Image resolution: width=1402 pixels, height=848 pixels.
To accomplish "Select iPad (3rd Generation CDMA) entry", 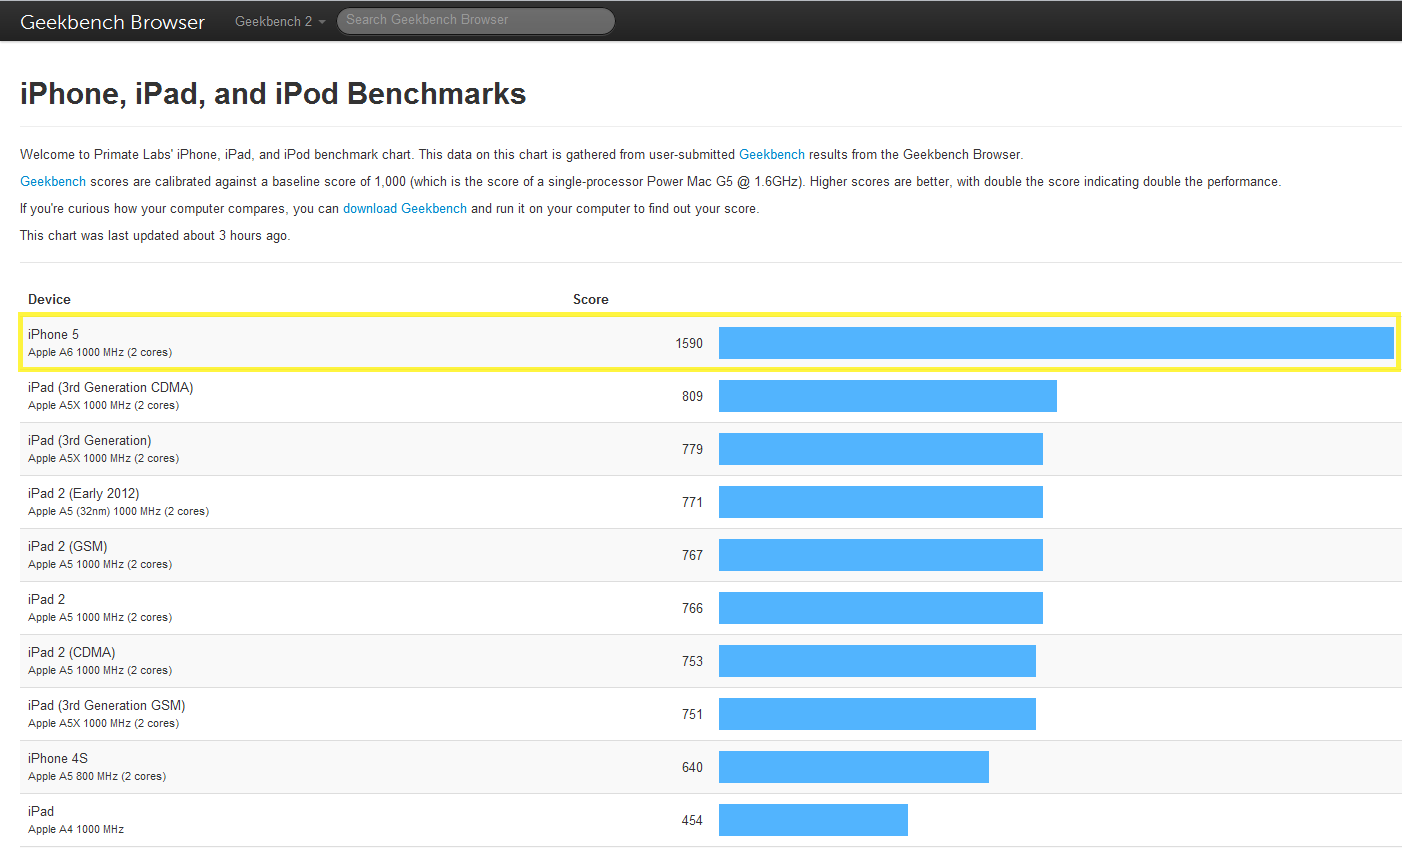I will coord(110,387).
